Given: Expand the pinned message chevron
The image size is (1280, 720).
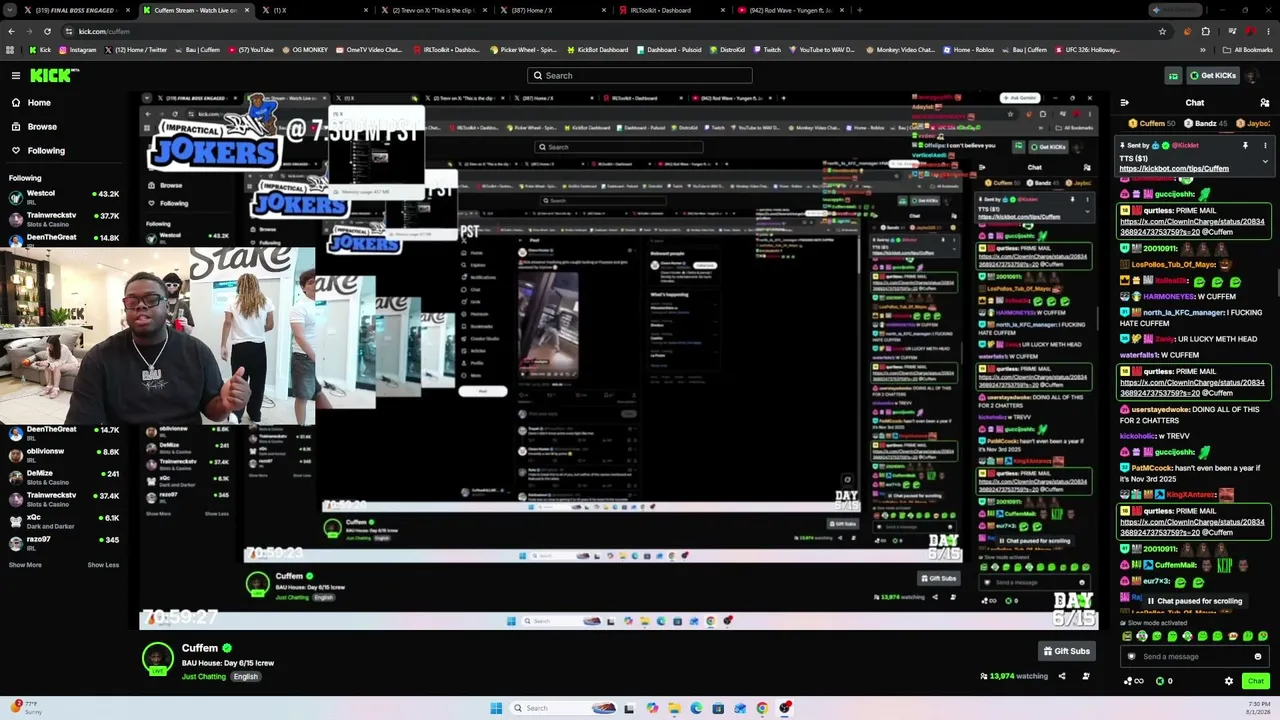Looking at the screenshot, I should click(x=1265, y=160).
